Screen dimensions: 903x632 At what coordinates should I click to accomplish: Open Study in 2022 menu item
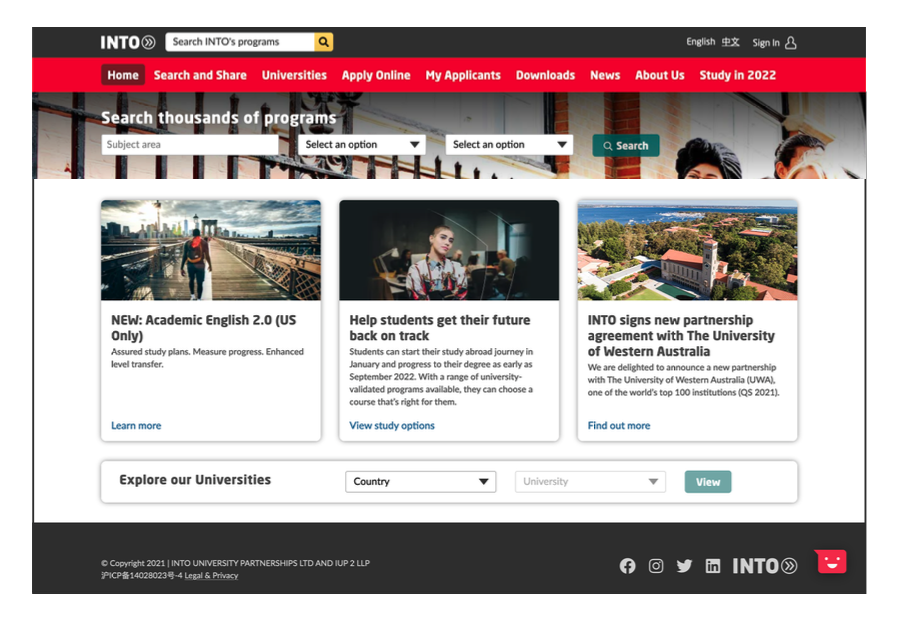tap(738, 75)
